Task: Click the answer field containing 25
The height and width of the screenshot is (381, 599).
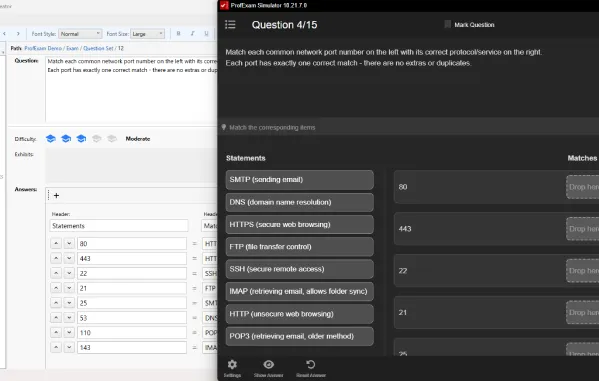Action: tap(132, 303)
